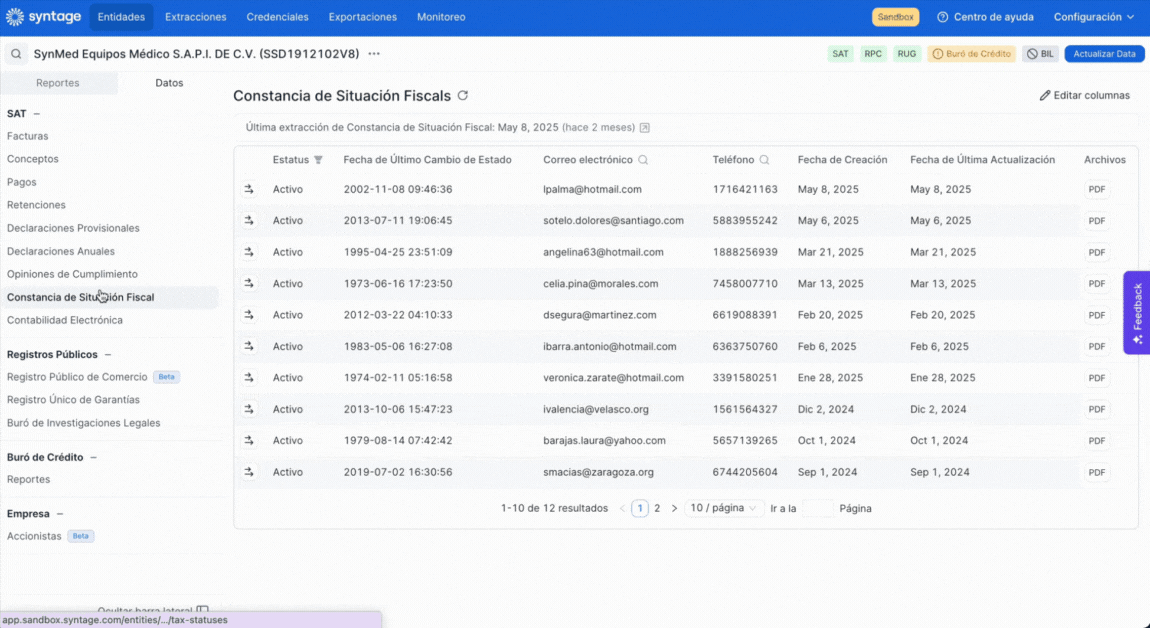This screenshot has height=628, width=1150.
Task: Refresh Constancia de Situación Fiscales data icon
Action: (x=463, y=95)
